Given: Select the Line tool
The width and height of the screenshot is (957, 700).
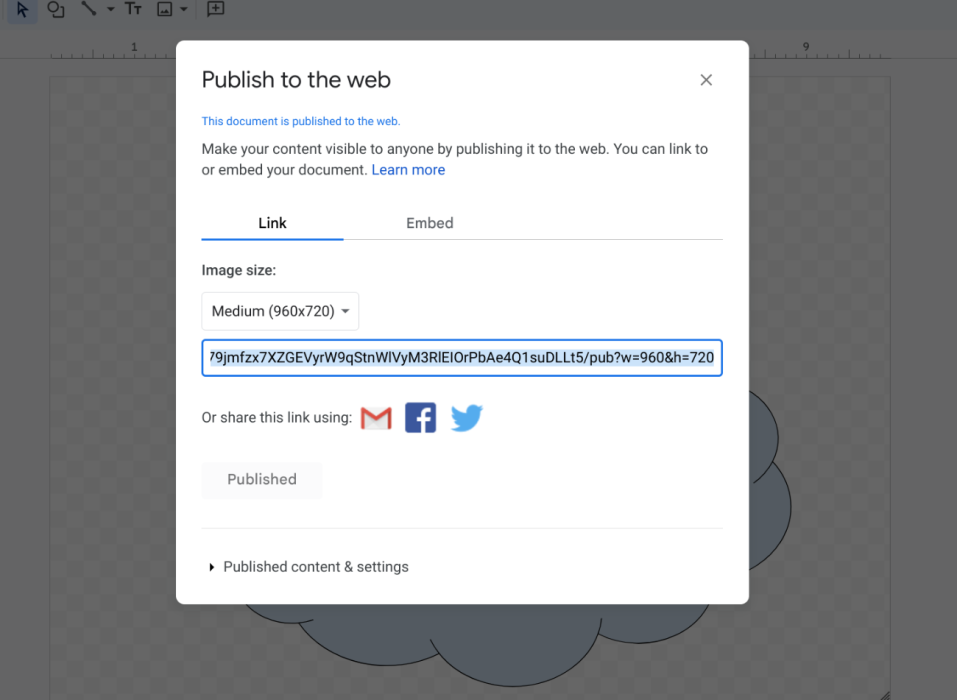Looking at the screenshot, I should 89,11.
